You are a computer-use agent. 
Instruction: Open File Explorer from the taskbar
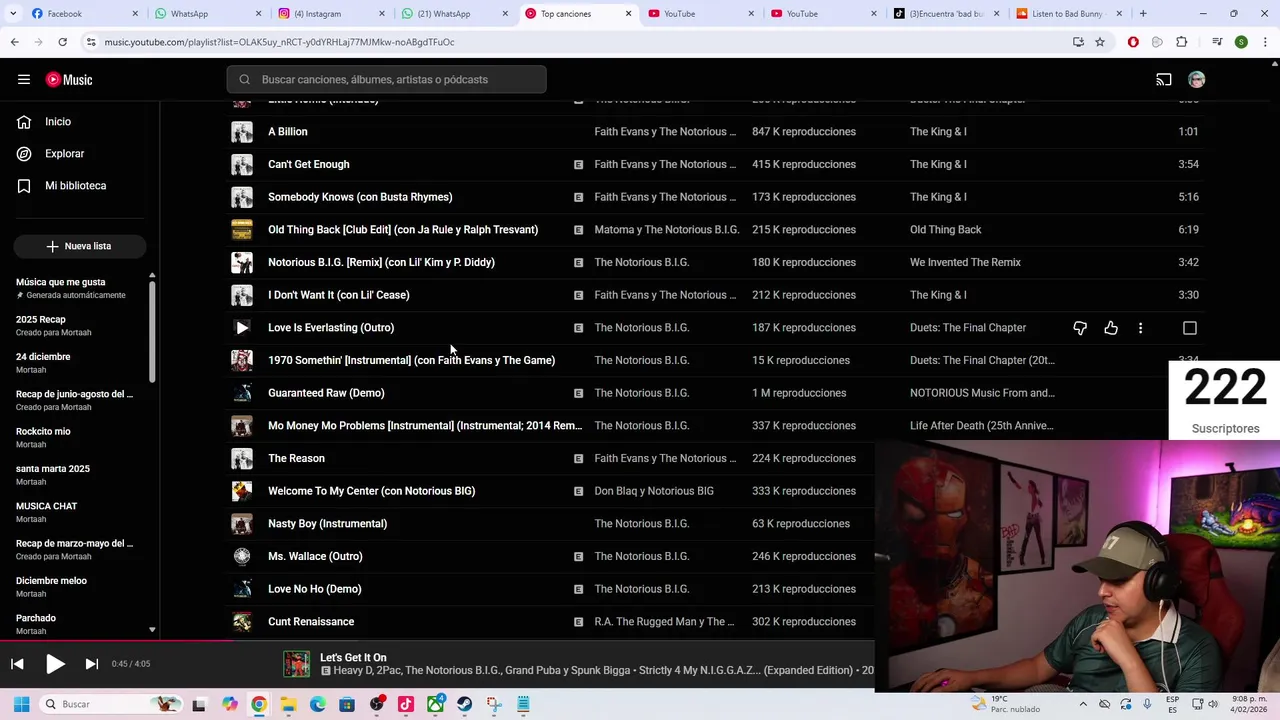click(x=288, y=704)
